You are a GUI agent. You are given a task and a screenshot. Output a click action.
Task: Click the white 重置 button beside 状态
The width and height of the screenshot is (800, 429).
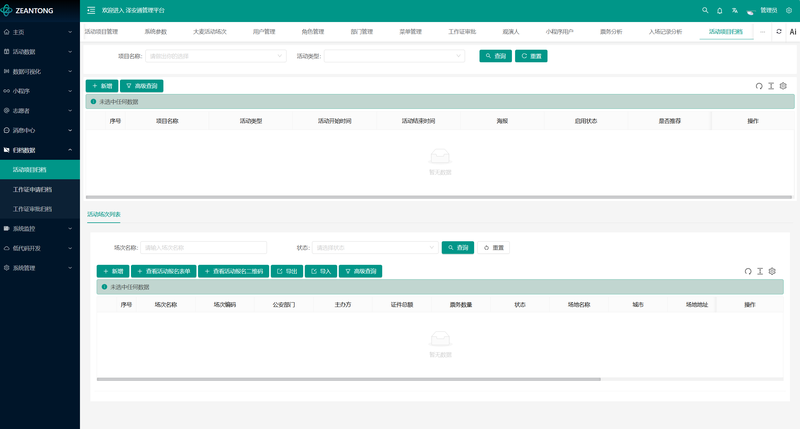[493, 247]
